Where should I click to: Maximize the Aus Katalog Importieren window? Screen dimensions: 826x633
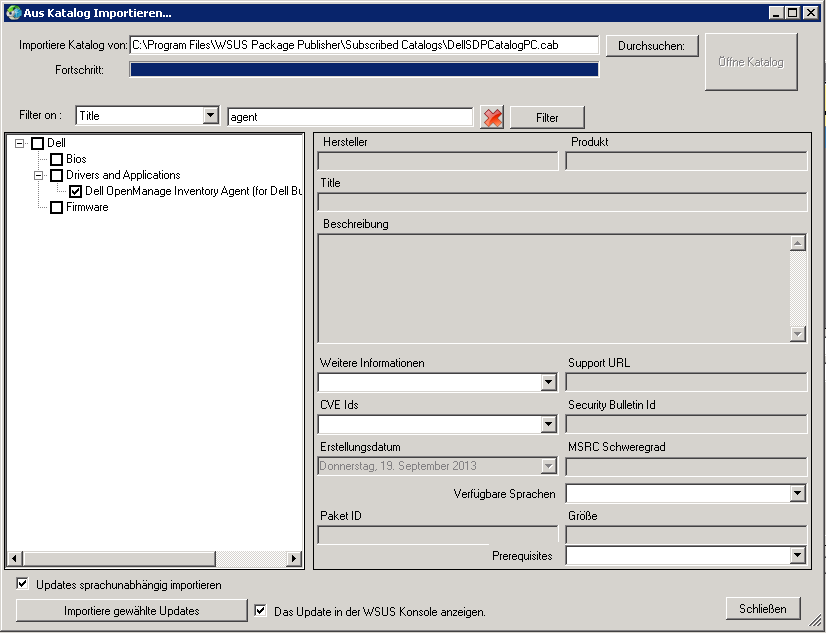click(793, 13)
